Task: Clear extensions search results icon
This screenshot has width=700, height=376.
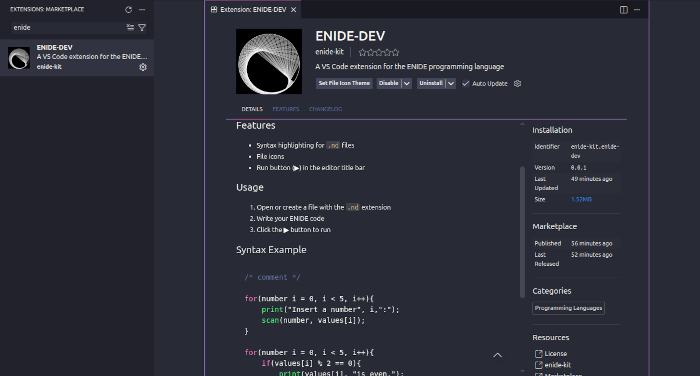Action: tap(130, 27)
